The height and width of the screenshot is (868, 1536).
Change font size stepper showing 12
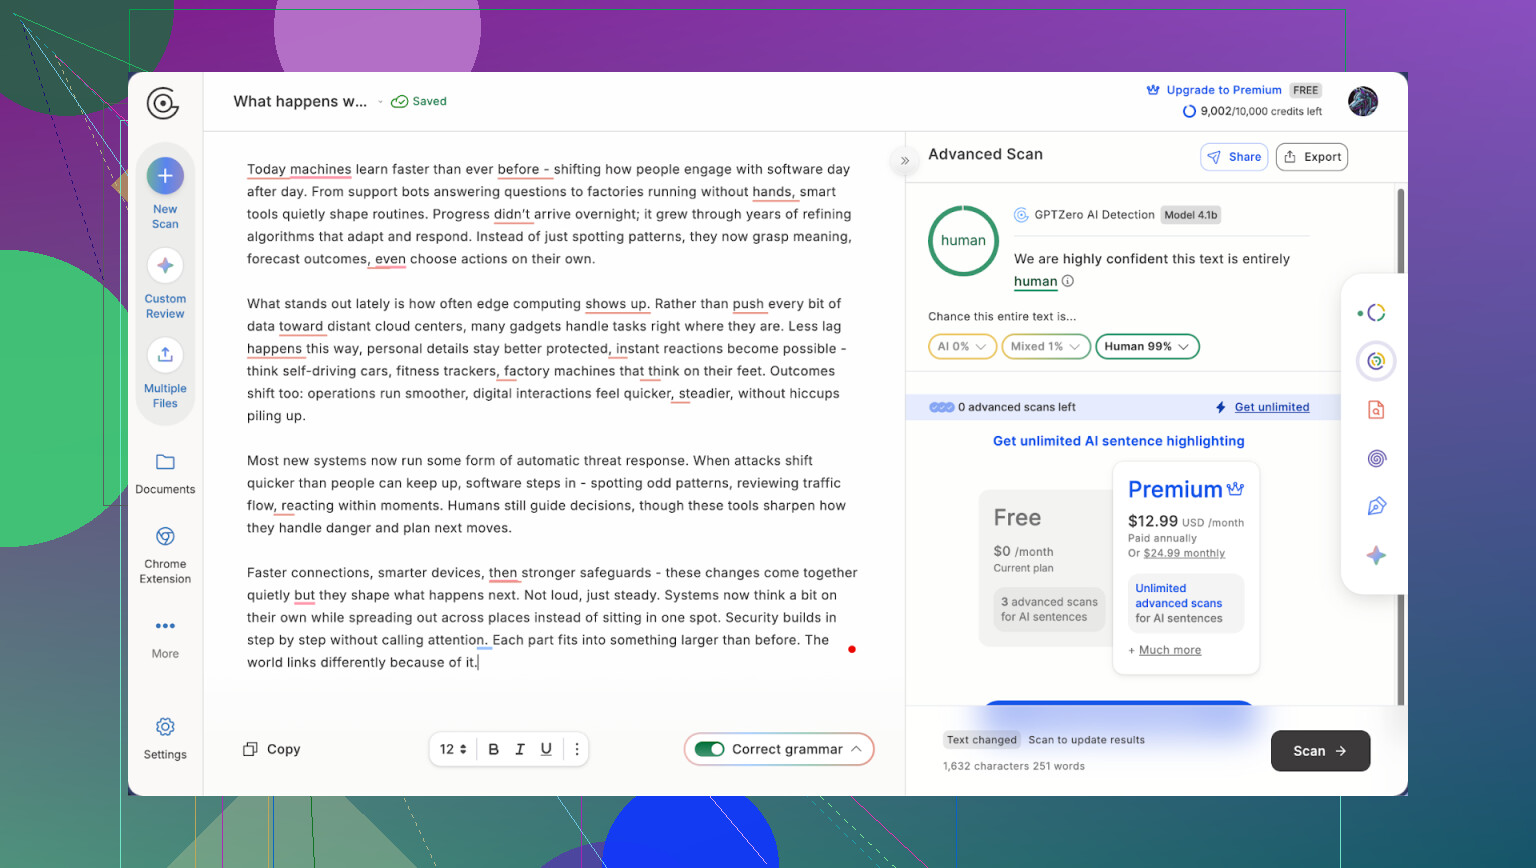(453, 749)
